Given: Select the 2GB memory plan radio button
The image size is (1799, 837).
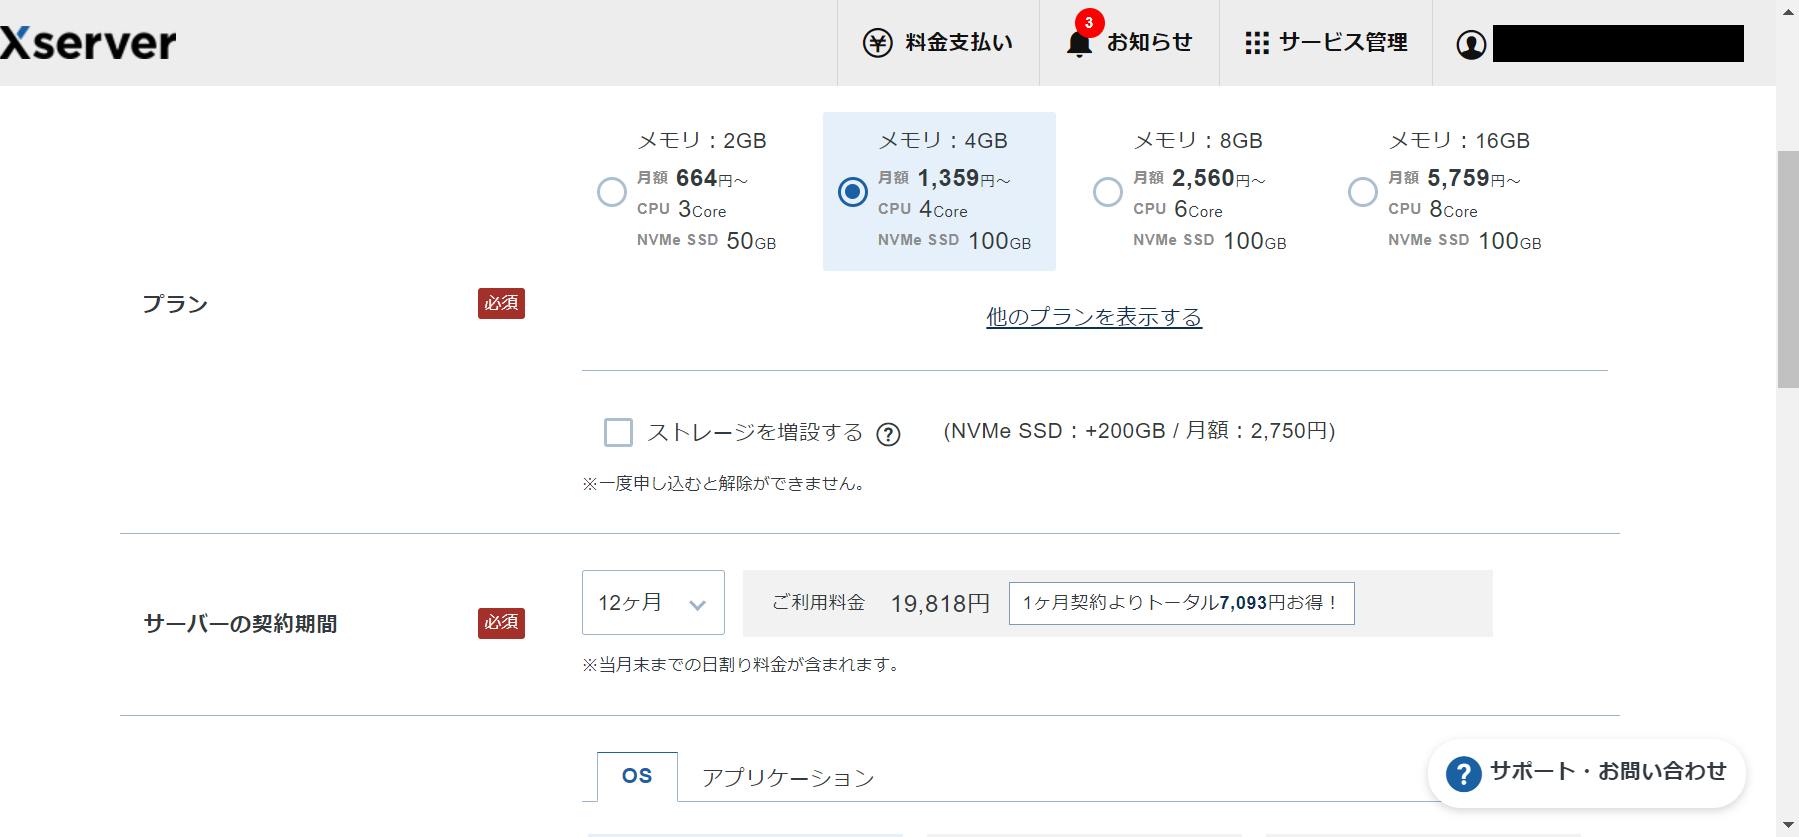Looking at the screenshot, I should [x=612, y=191].
